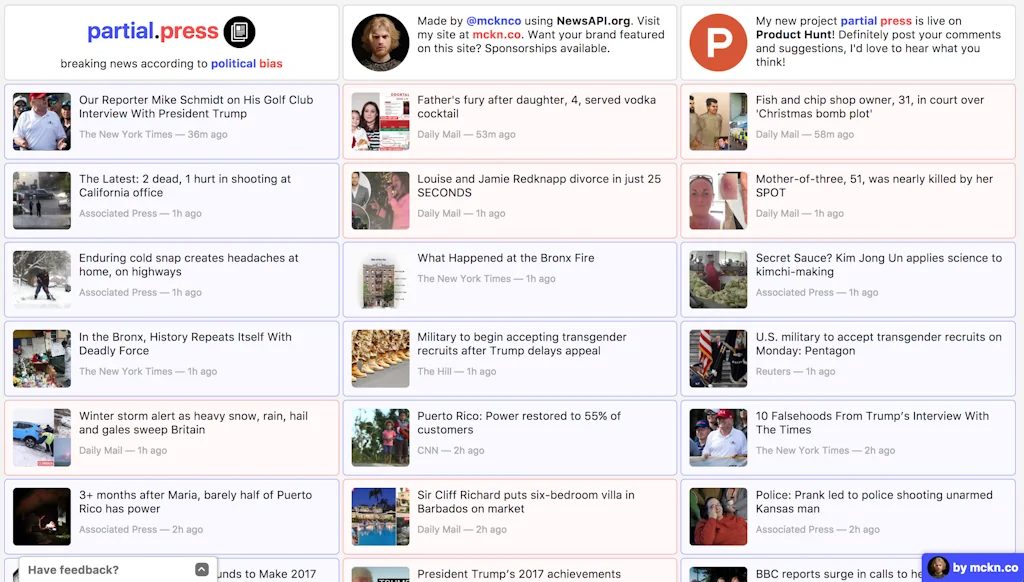Click the newspaper icon beside the partial.press logo
The image size is (1024, 582).
[x=238, y=31]
